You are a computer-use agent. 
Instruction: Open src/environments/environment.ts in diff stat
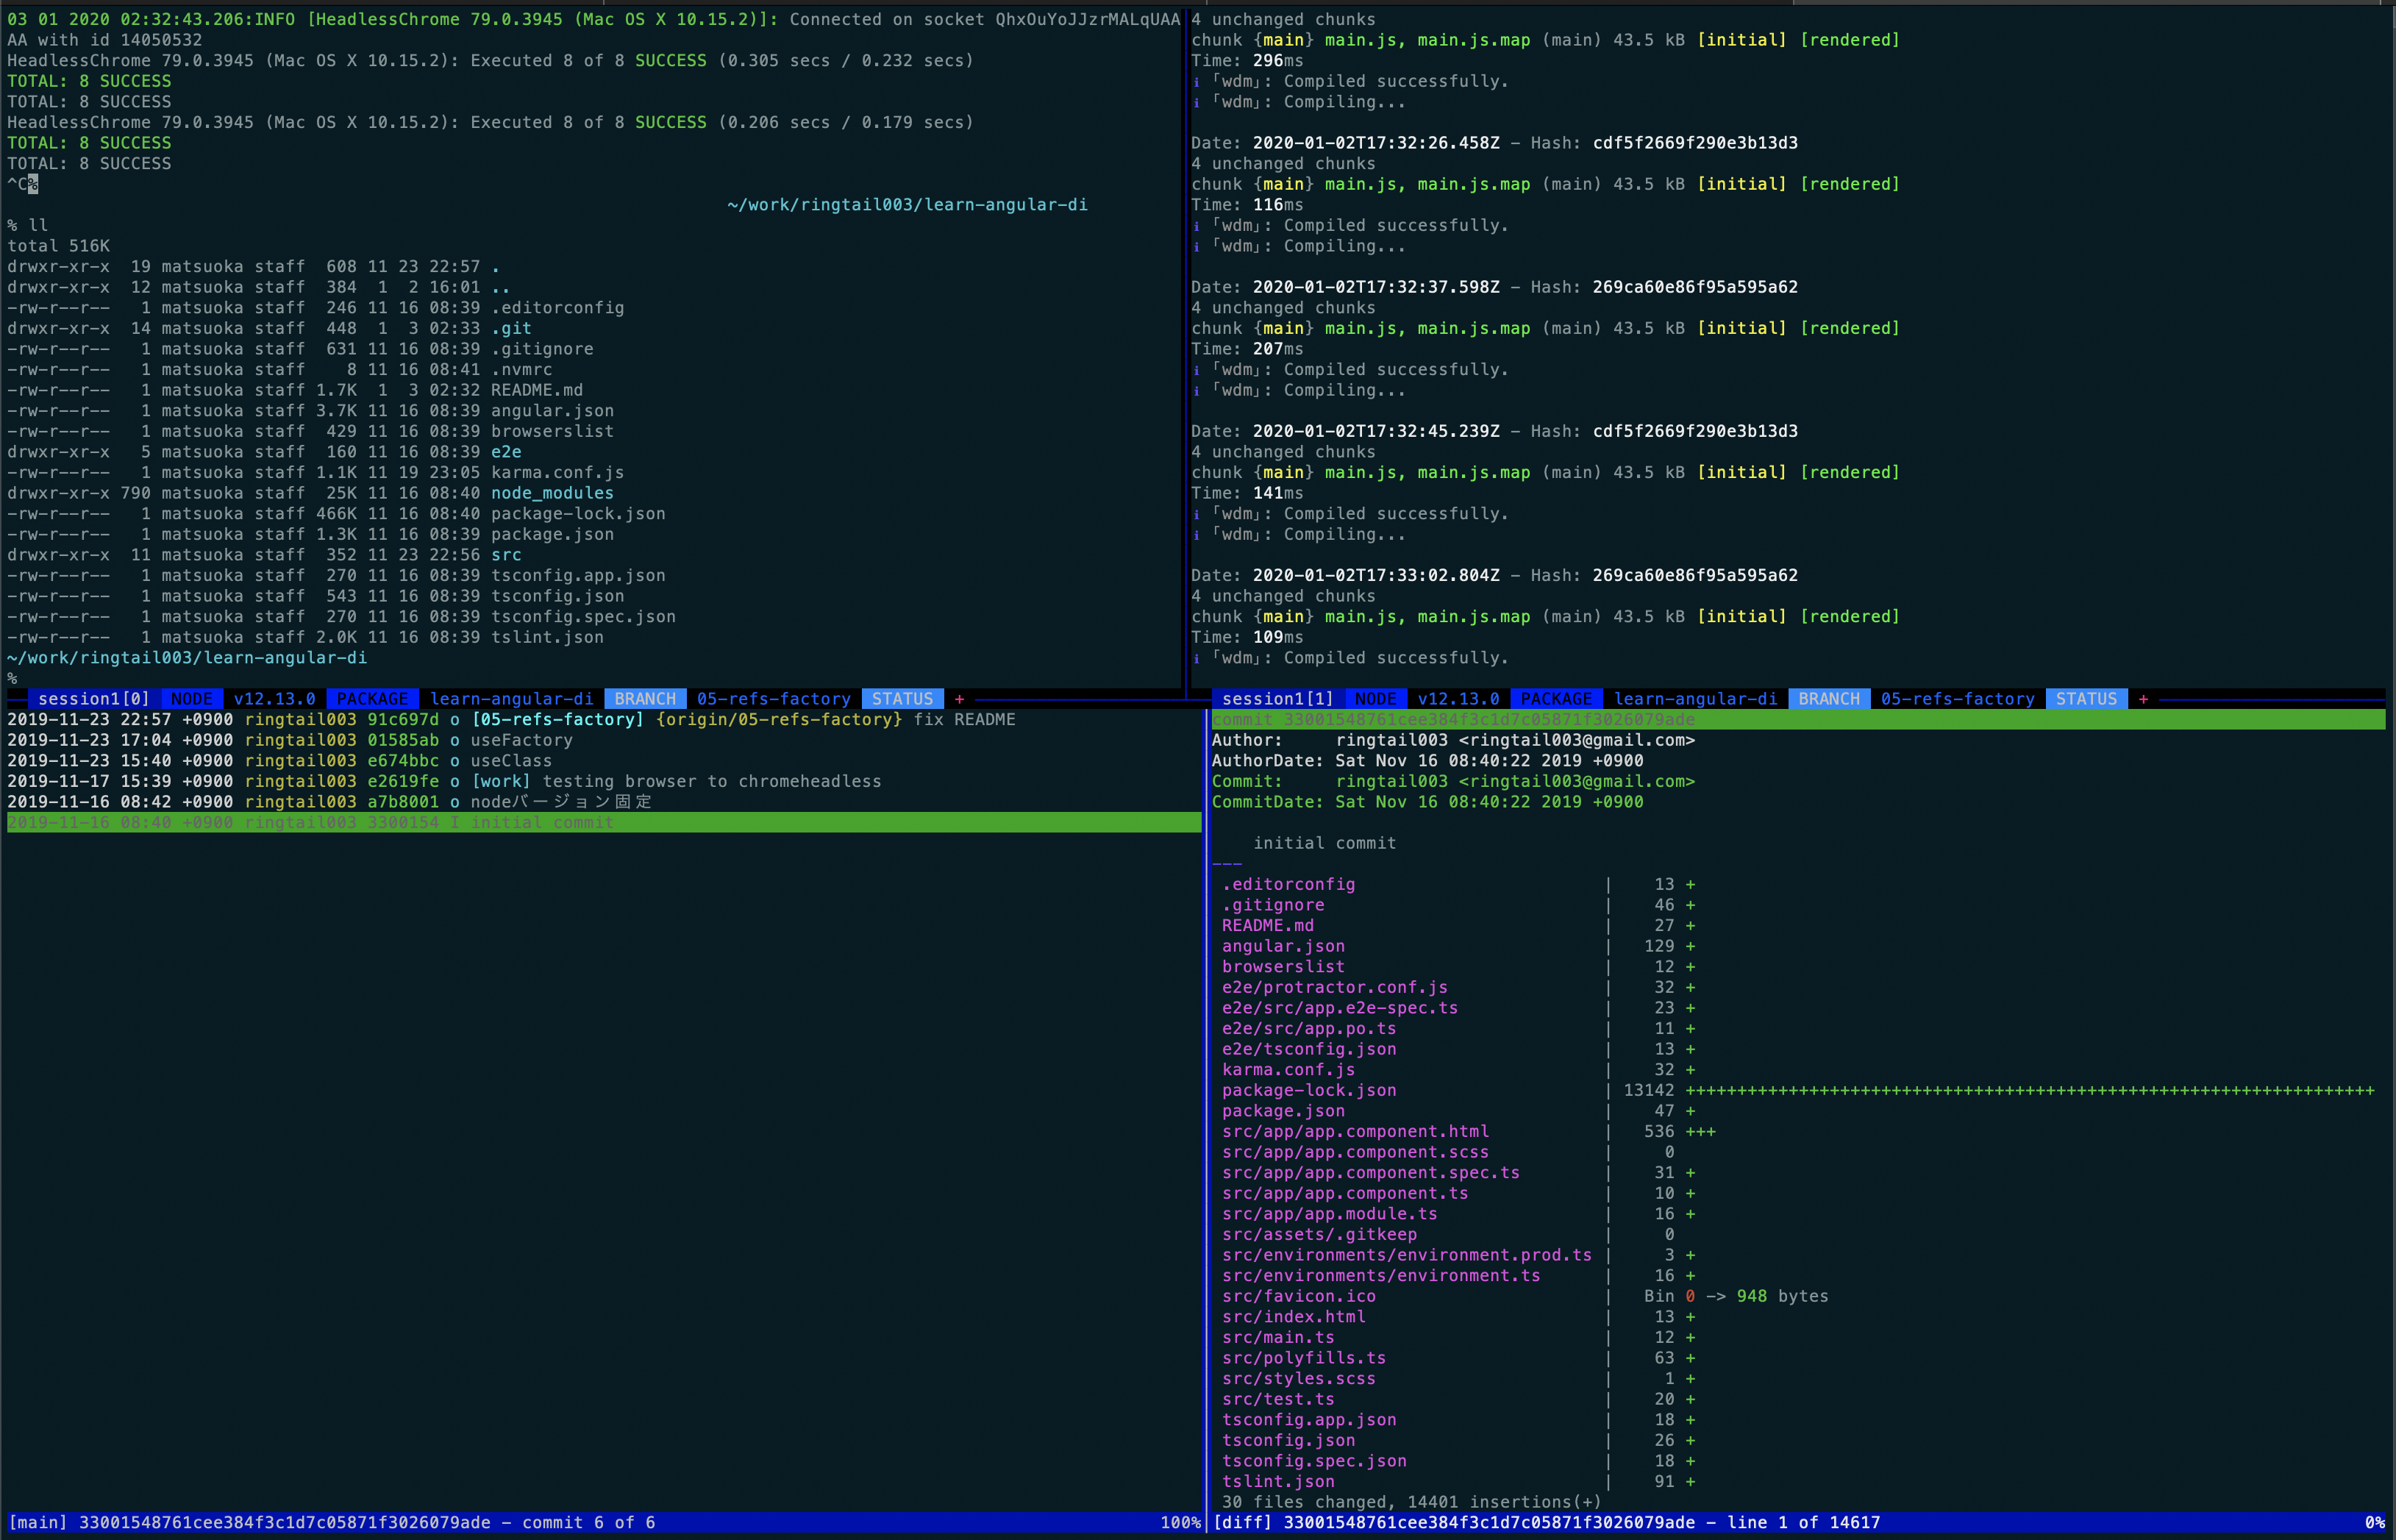1381,1275
